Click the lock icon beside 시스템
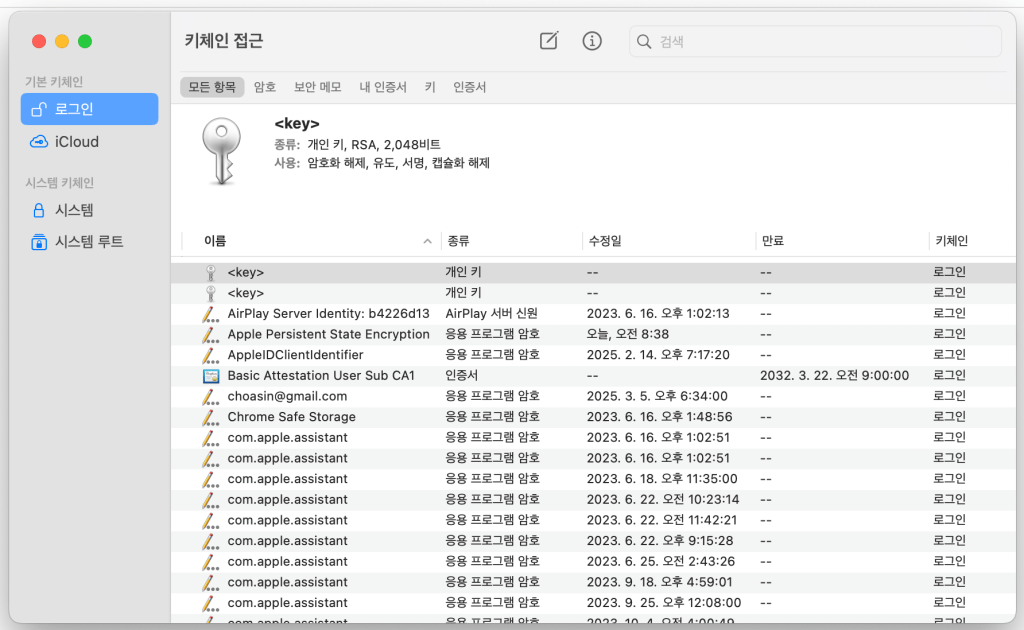The image size is (1024, 630). click(39, 210)
